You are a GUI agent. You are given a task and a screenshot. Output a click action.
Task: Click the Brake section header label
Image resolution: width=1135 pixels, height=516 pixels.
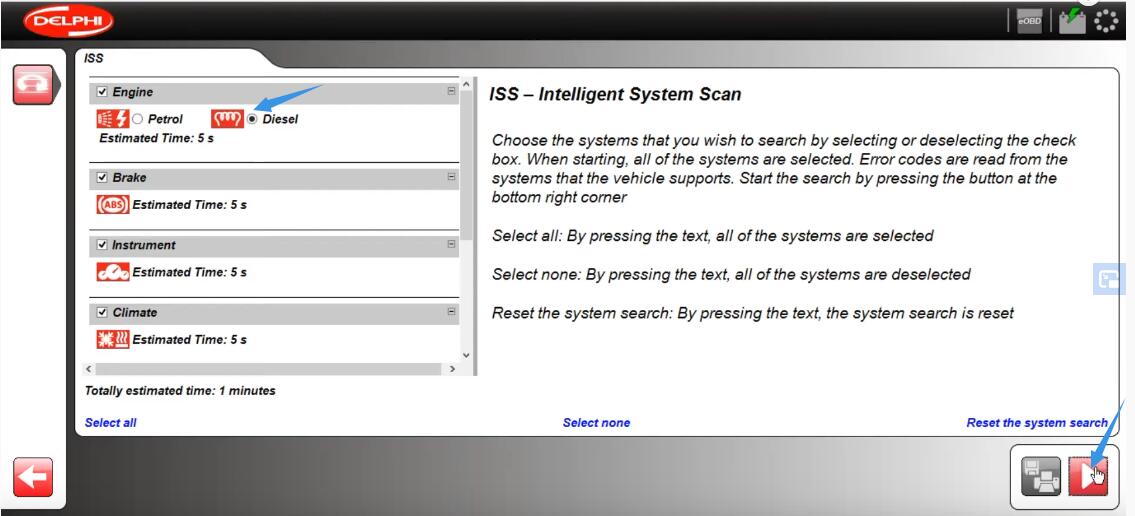click(130, 177)
